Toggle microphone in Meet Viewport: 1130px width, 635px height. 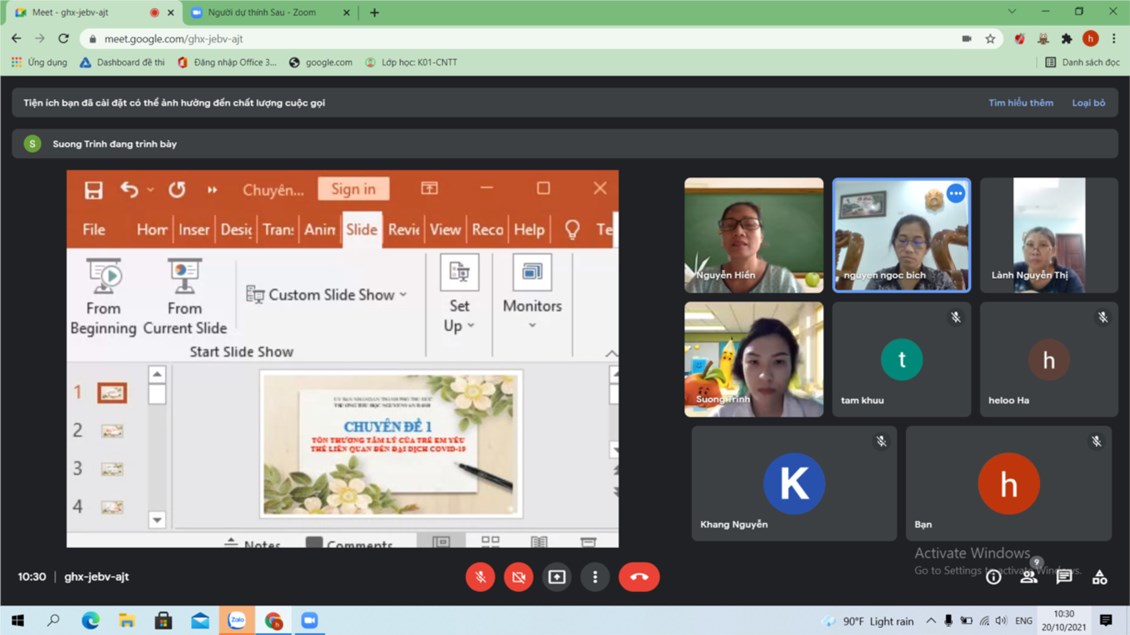pos(480,577)
